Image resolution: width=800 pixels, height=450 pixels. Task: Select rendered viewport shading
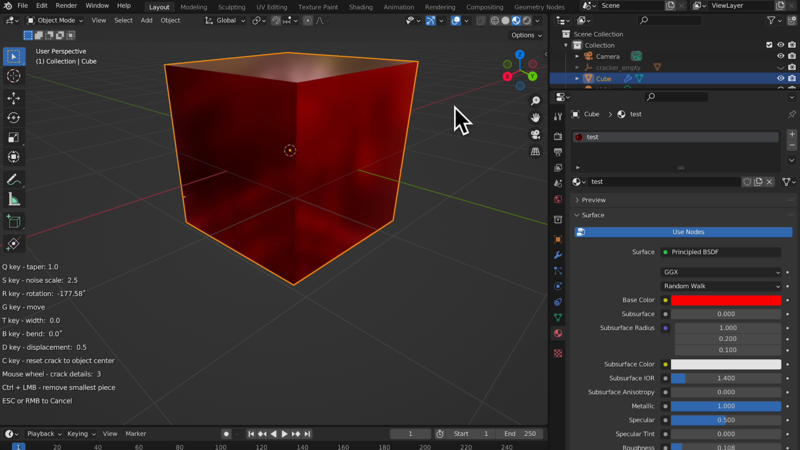click(x=527, y=20)
